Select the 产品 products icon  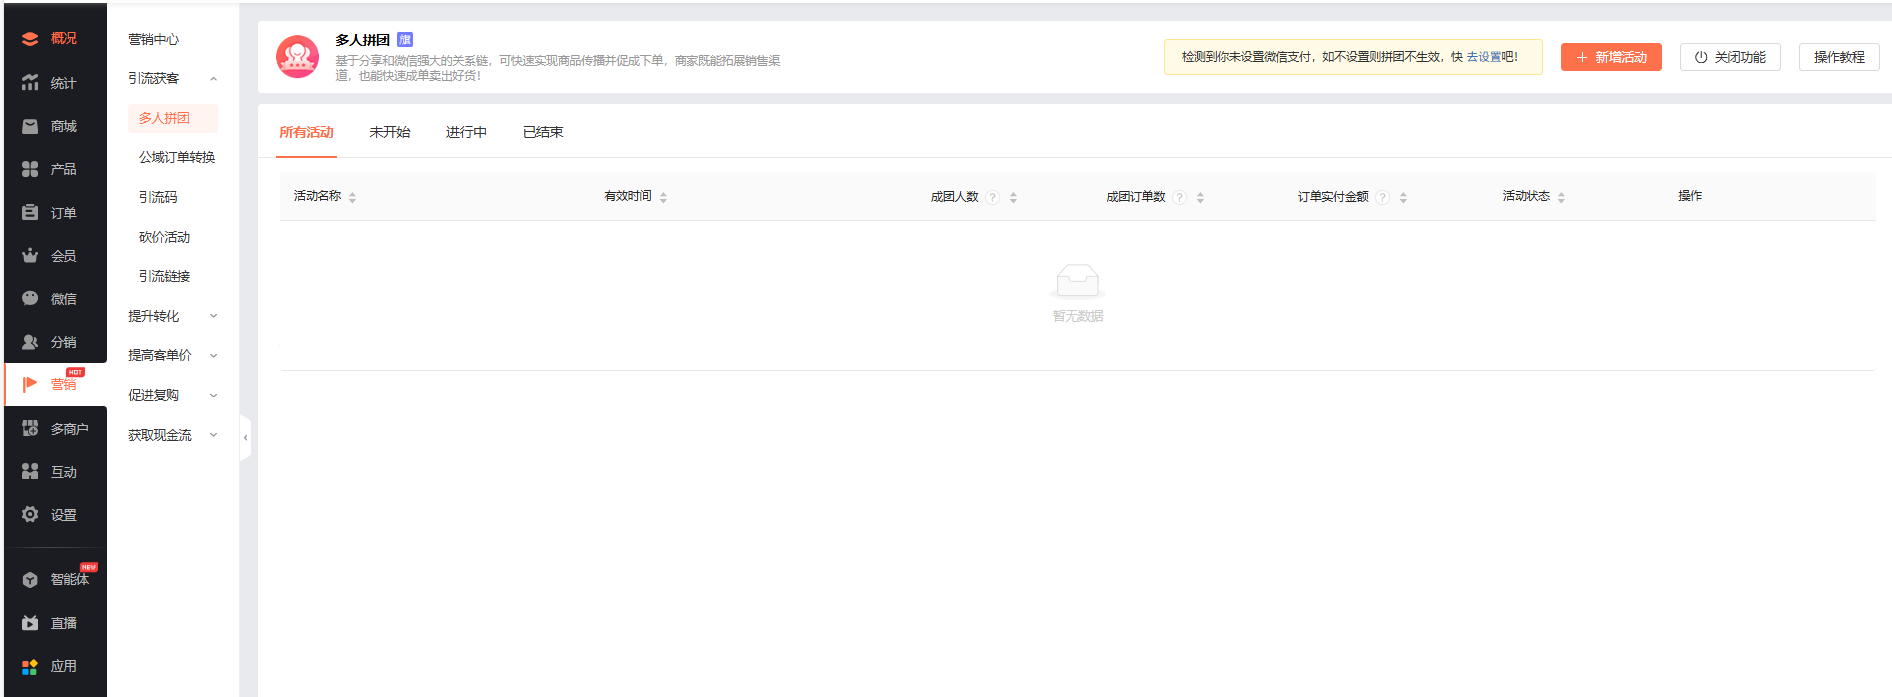pyautogui.click(x=30, y=169)
